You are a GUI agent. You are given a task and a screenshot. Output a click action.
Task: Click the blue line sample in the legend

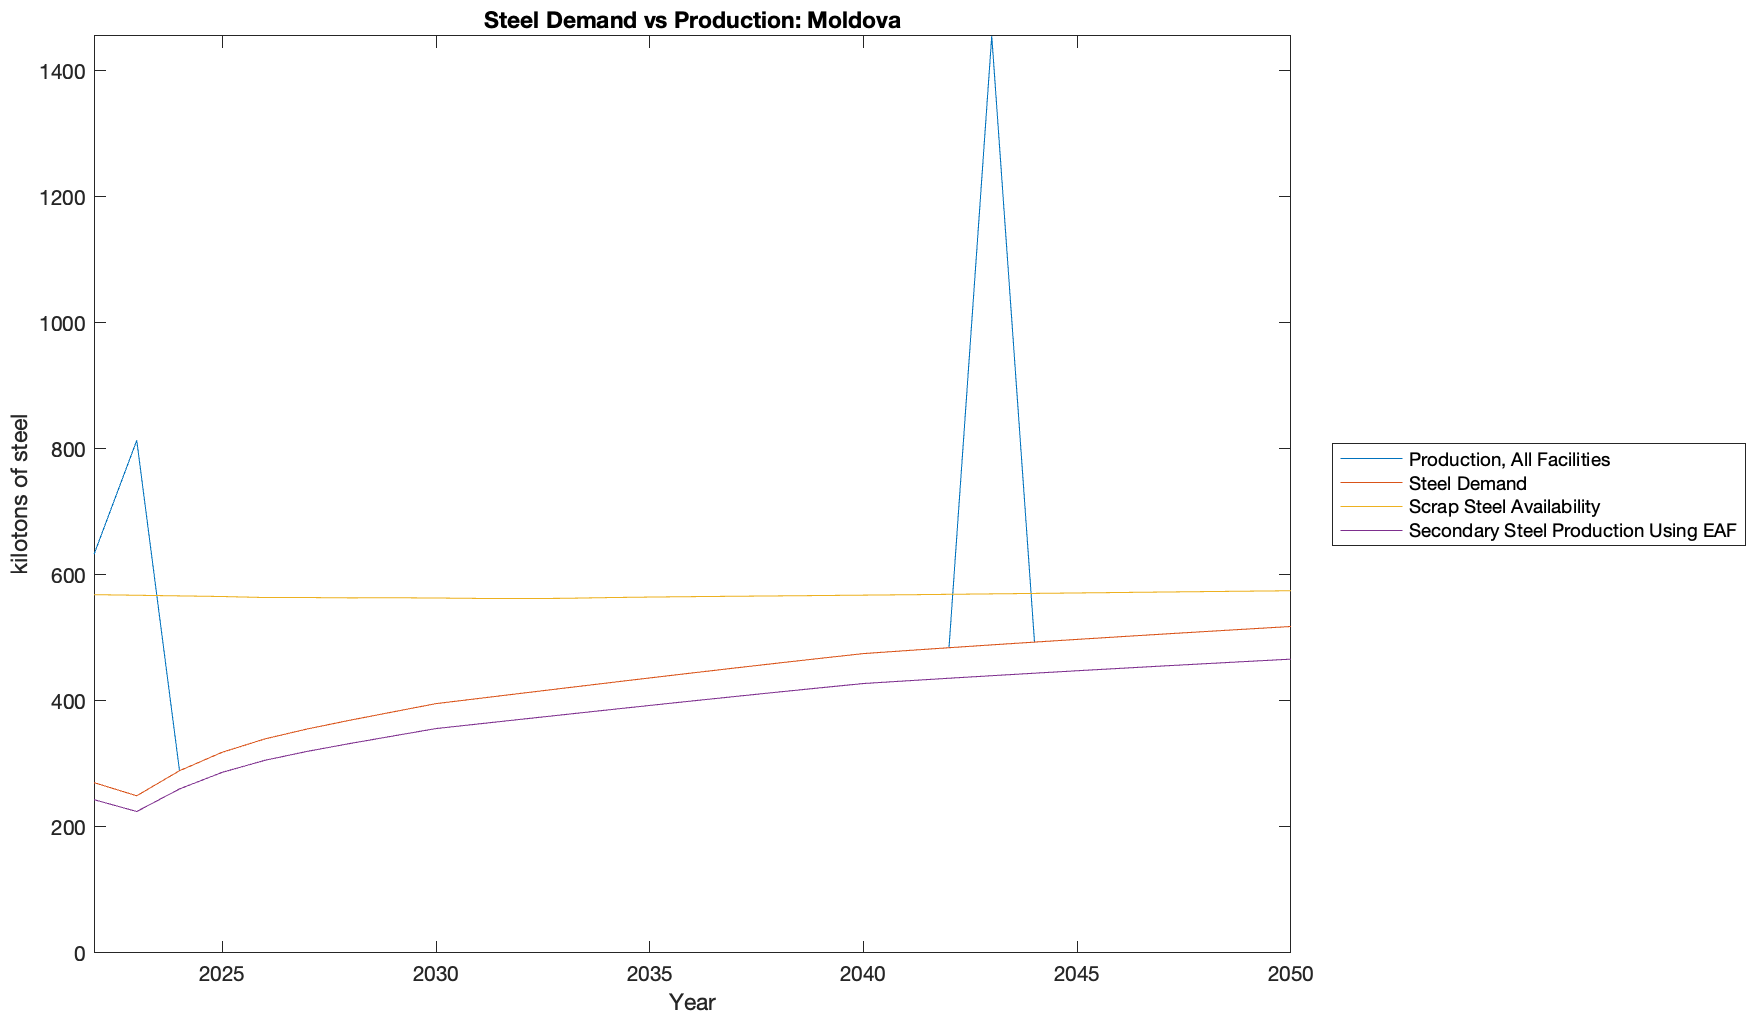1370,460
